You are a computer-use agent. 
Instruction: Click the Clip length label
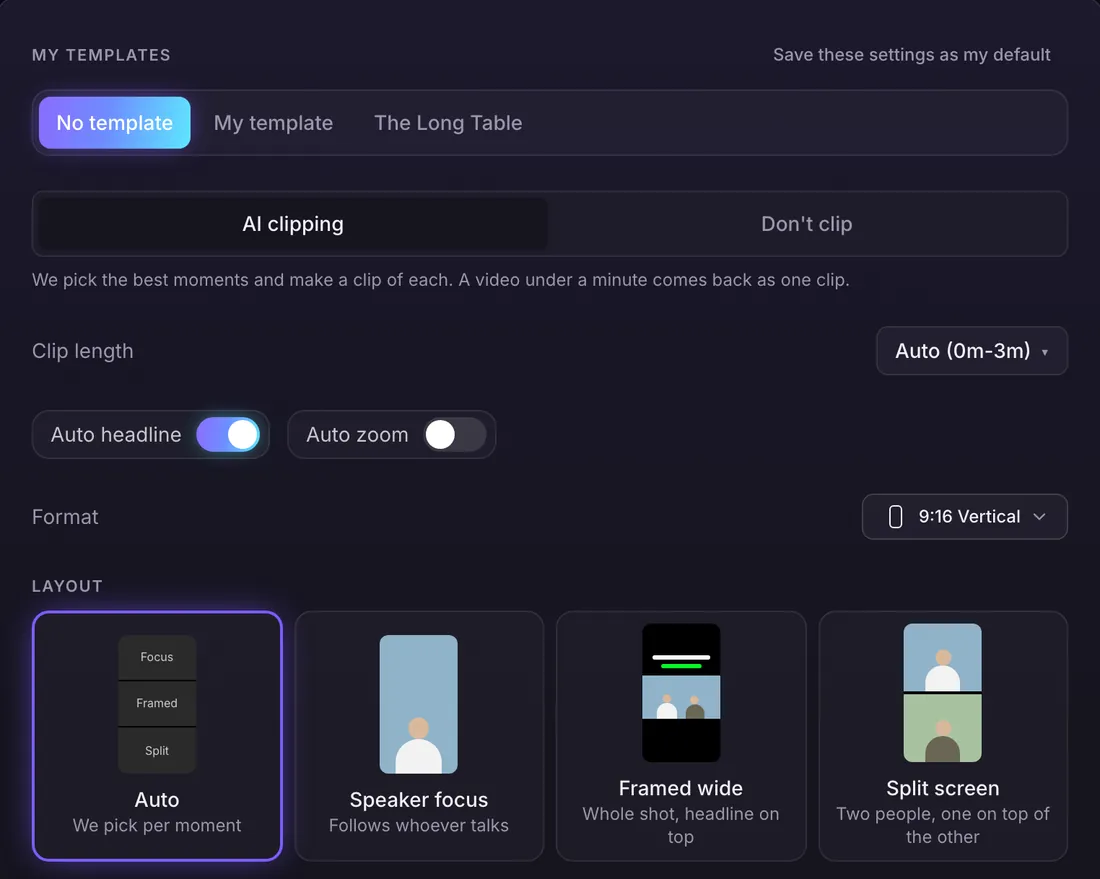click(x=83, y=351)
